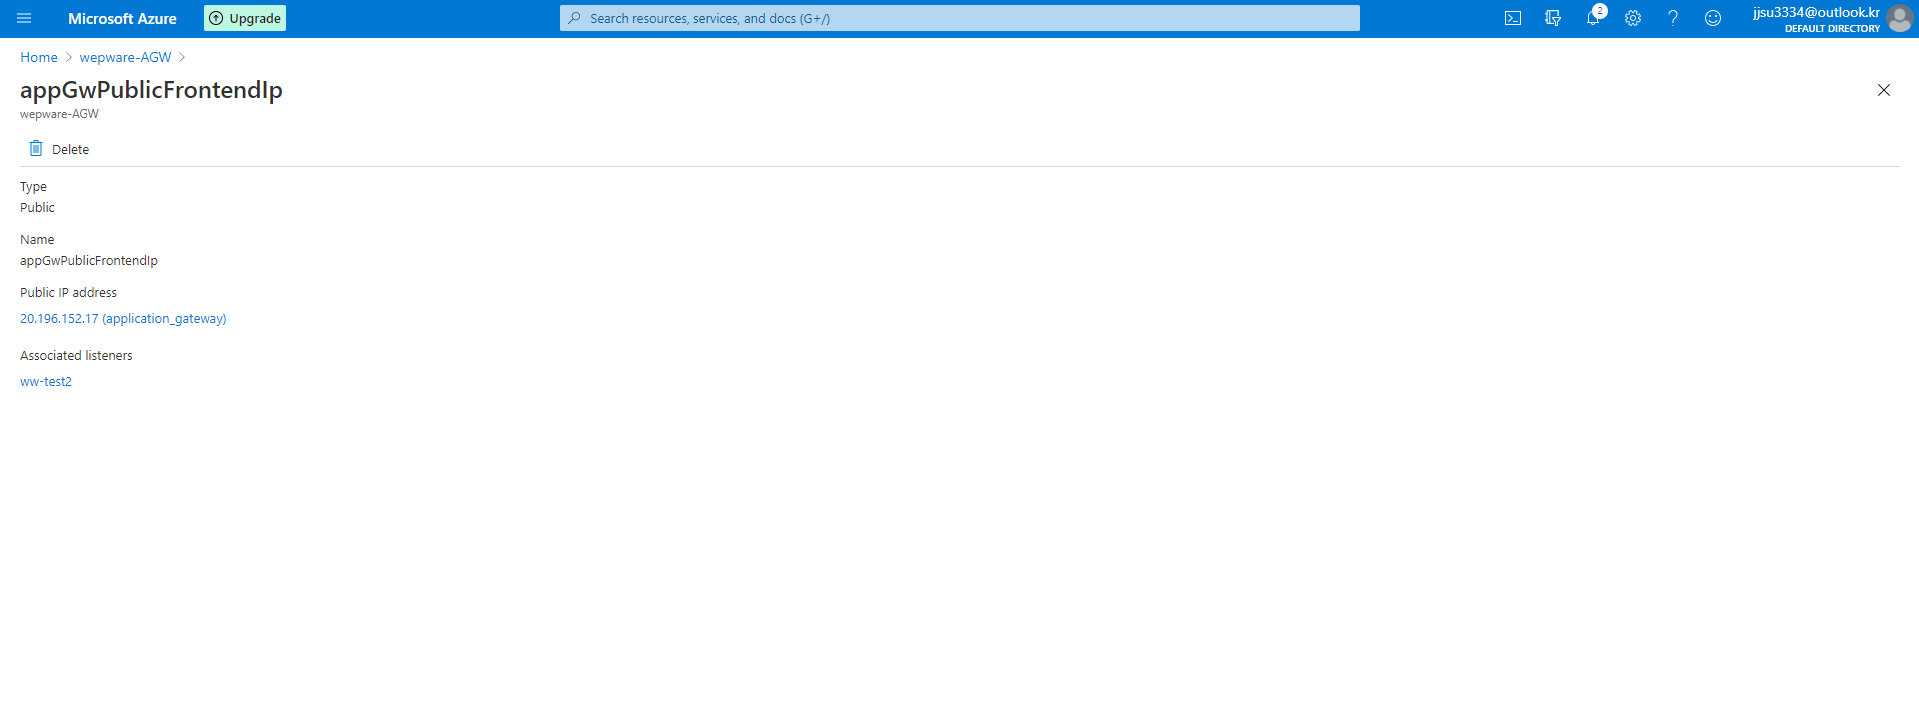Go to Home in the breadcrumb
Image resolution: width=1919 pixels, height=727 pixels.
coord(39,57)
